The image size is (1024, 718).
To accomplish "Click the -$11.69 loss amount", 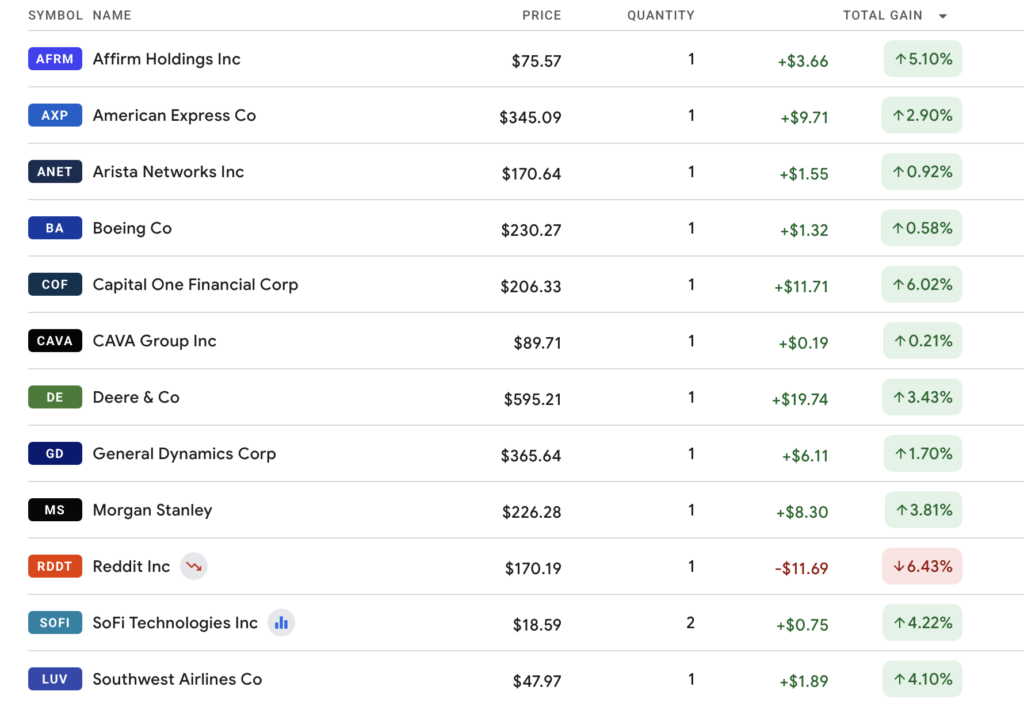I will tap(801, 568).
